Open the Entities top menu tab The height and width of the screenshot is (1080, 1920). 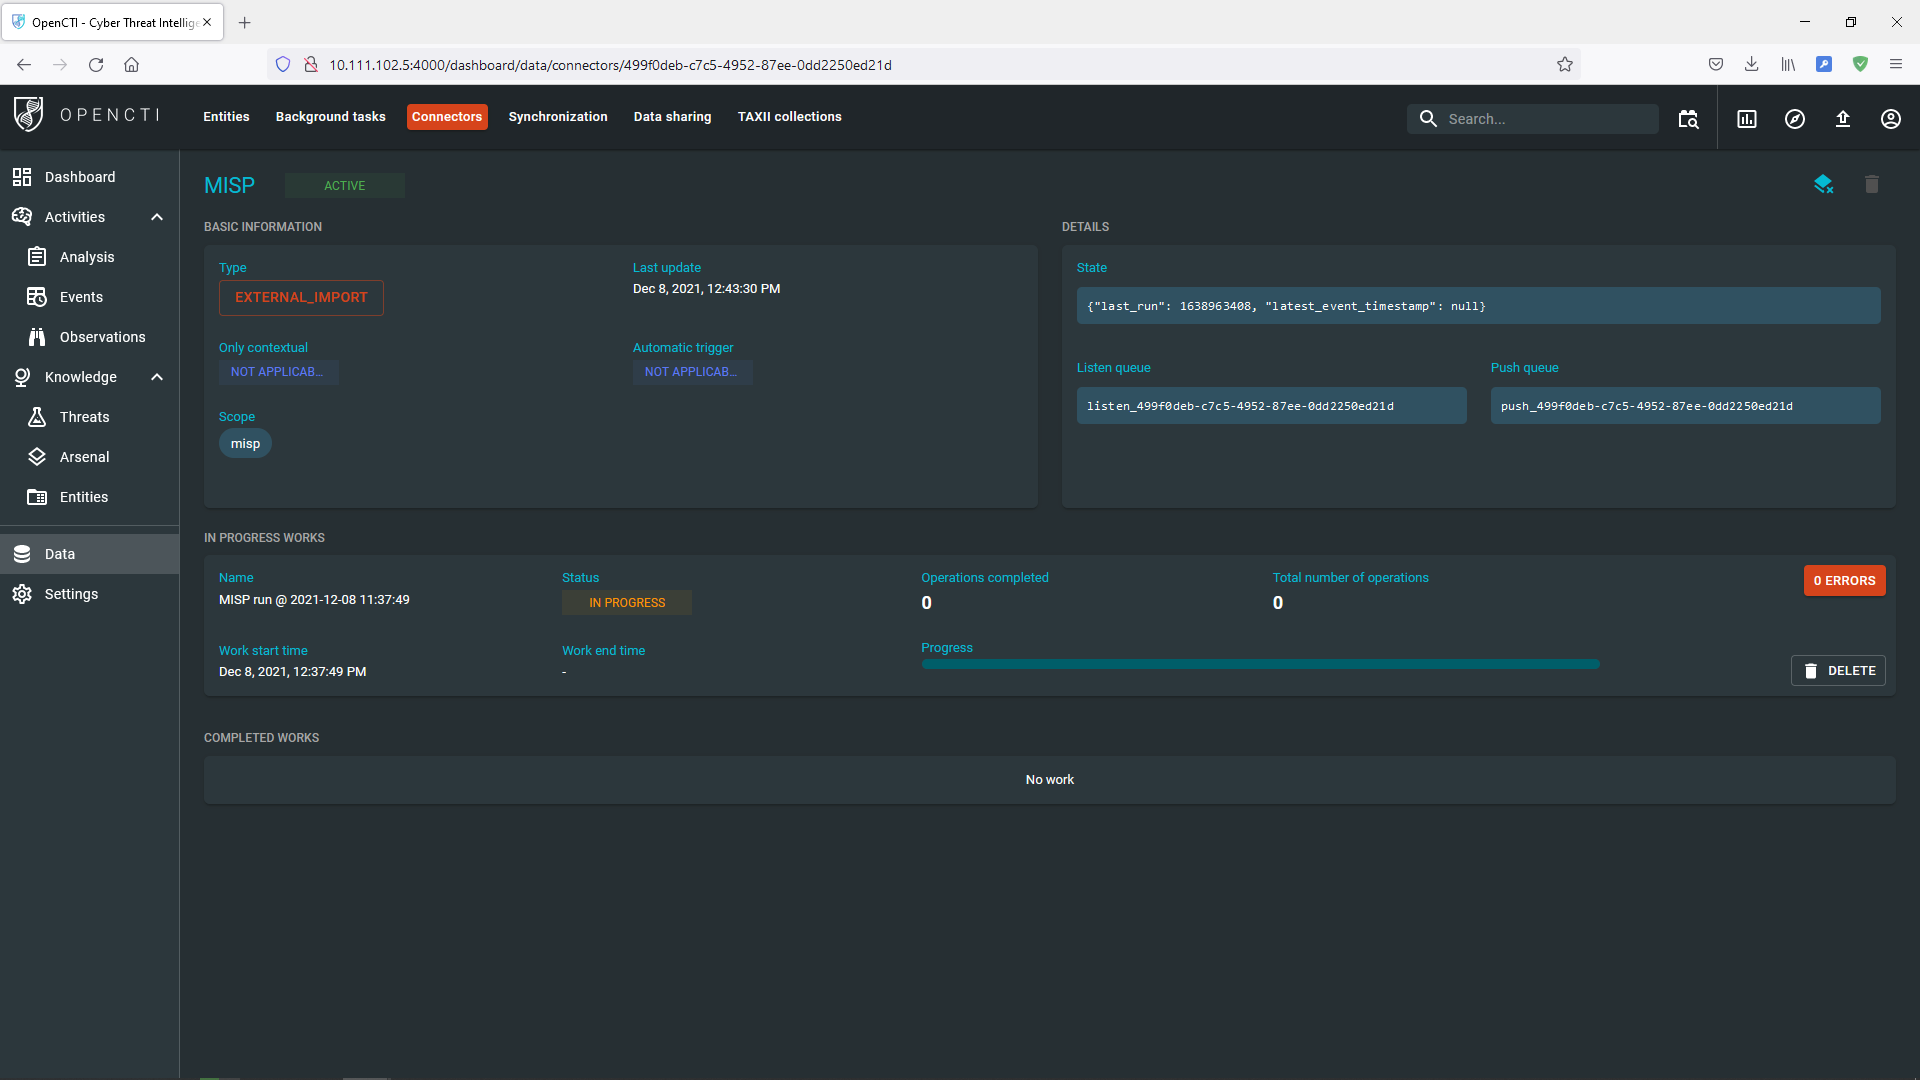(x=226, y=117)
